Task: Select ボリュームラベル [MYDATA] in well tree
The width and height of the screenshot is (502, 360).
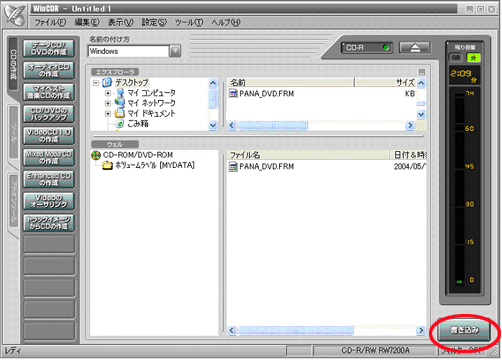Action: [155, 165]
